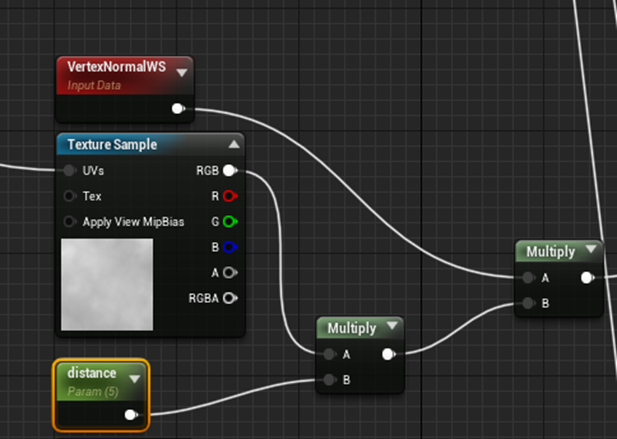Click right Multiply node's B input pin
617x439 pixels.
(528, 303)
